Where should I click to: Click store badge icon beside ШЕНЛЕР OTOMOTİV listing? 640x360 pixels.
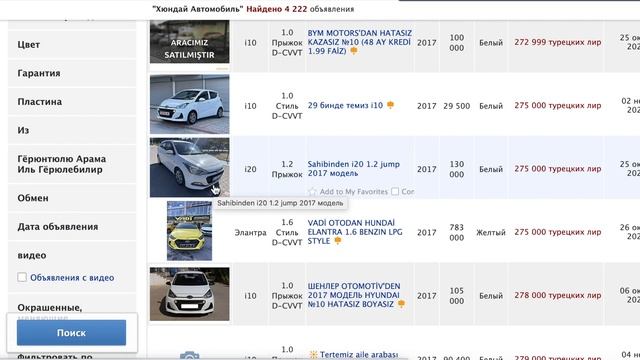pyautogui.click(x=401, y=304)
